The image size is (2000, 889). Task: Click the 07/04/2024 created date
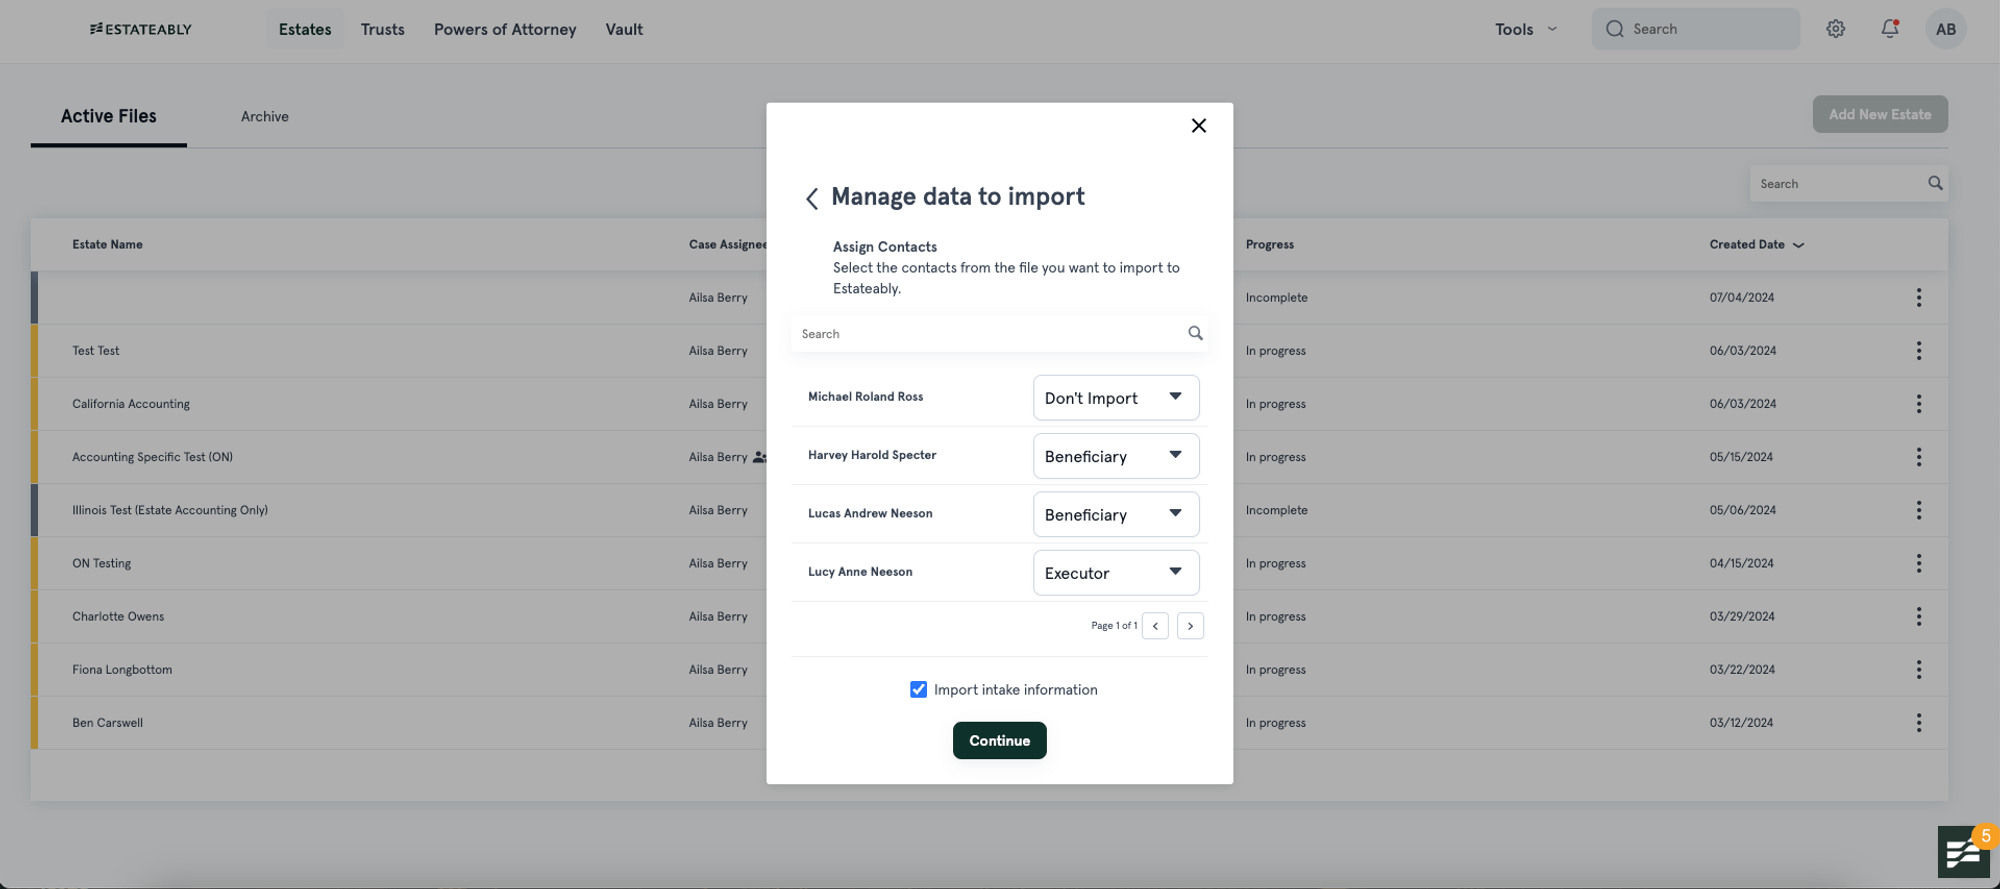coord(1742,297)
